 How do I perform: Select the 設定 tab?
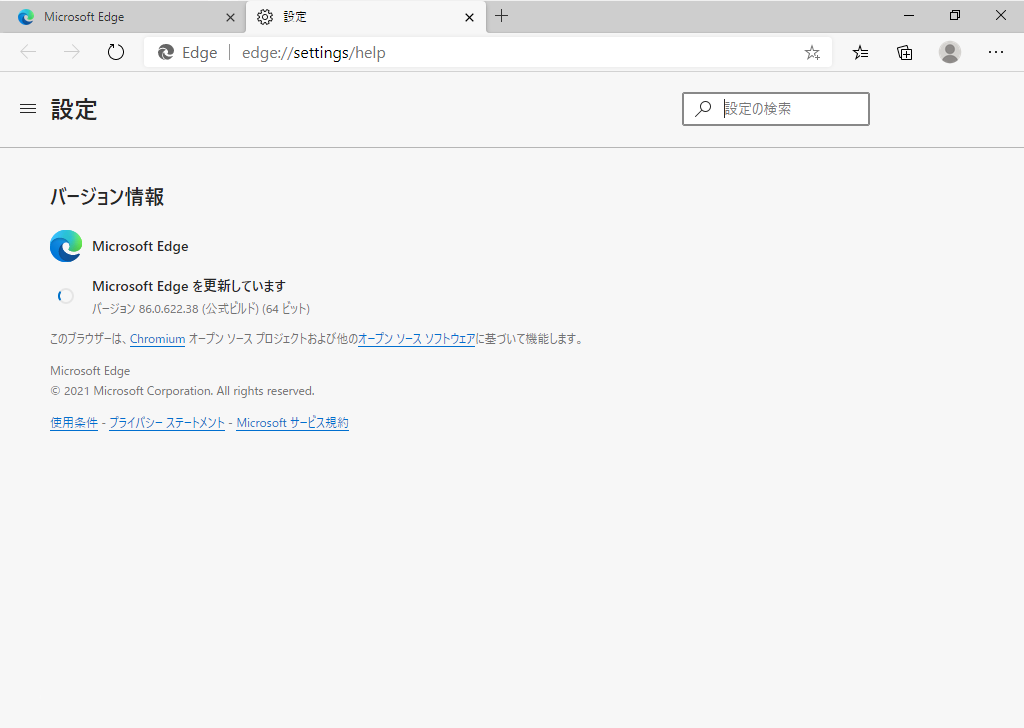point(366,17)
